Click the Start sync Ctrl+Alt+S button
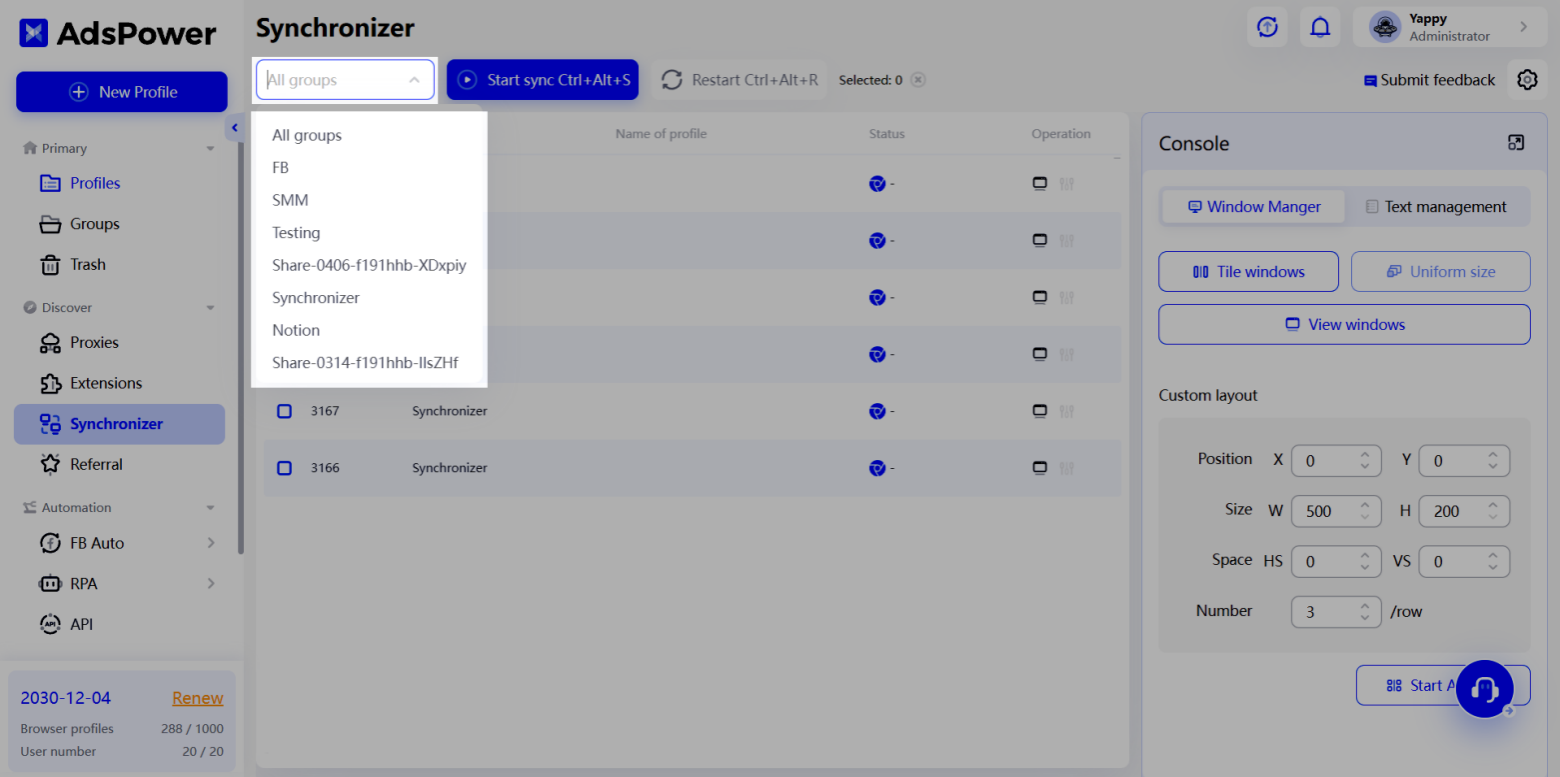Viewport: 1560px width, 777px height. (542, 79)
